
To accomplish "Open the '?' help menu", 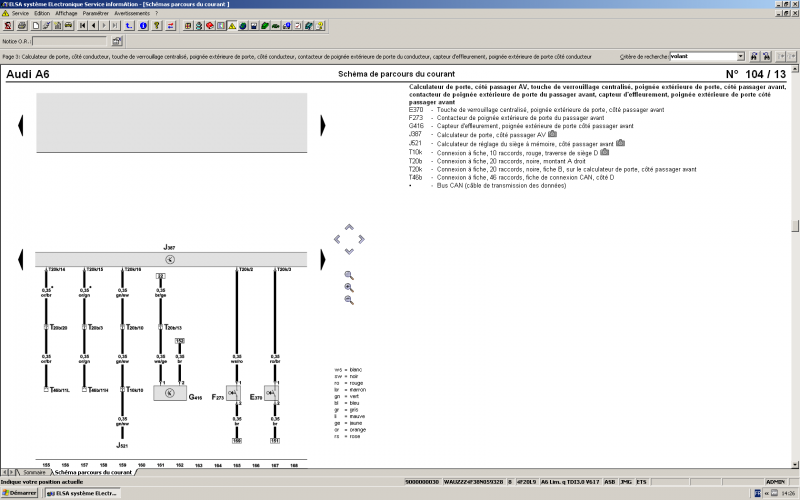I will (x=156, y=13).
